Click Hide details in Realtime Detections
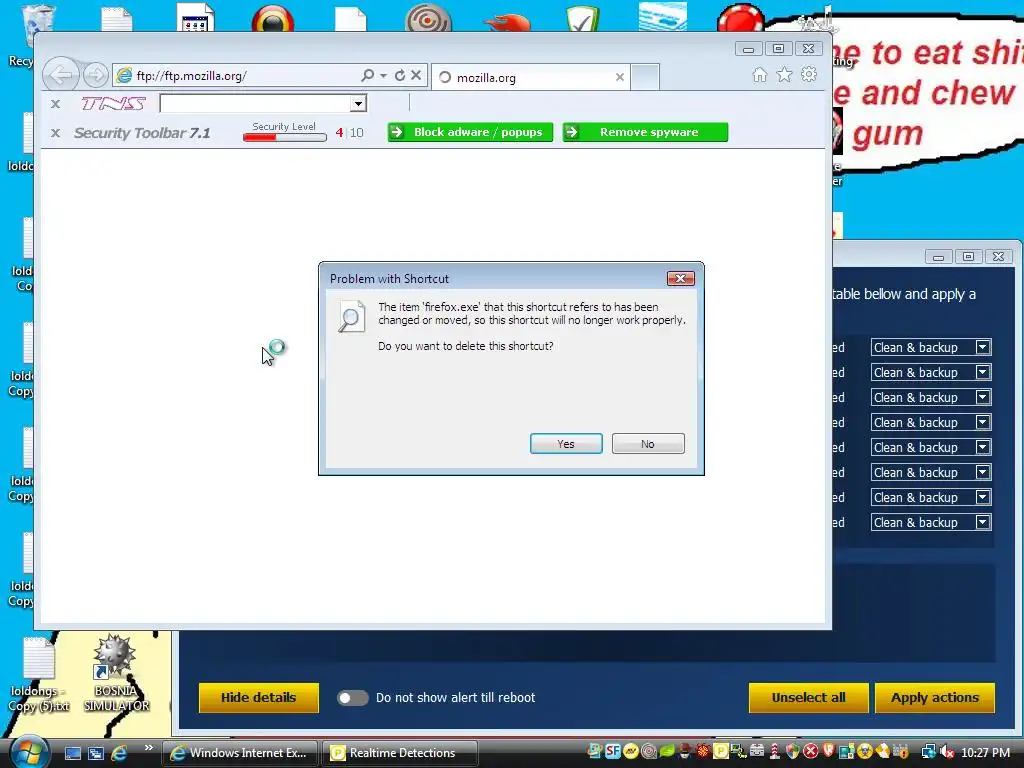This screenshot has height=768, width=1024. click(259, 697)
